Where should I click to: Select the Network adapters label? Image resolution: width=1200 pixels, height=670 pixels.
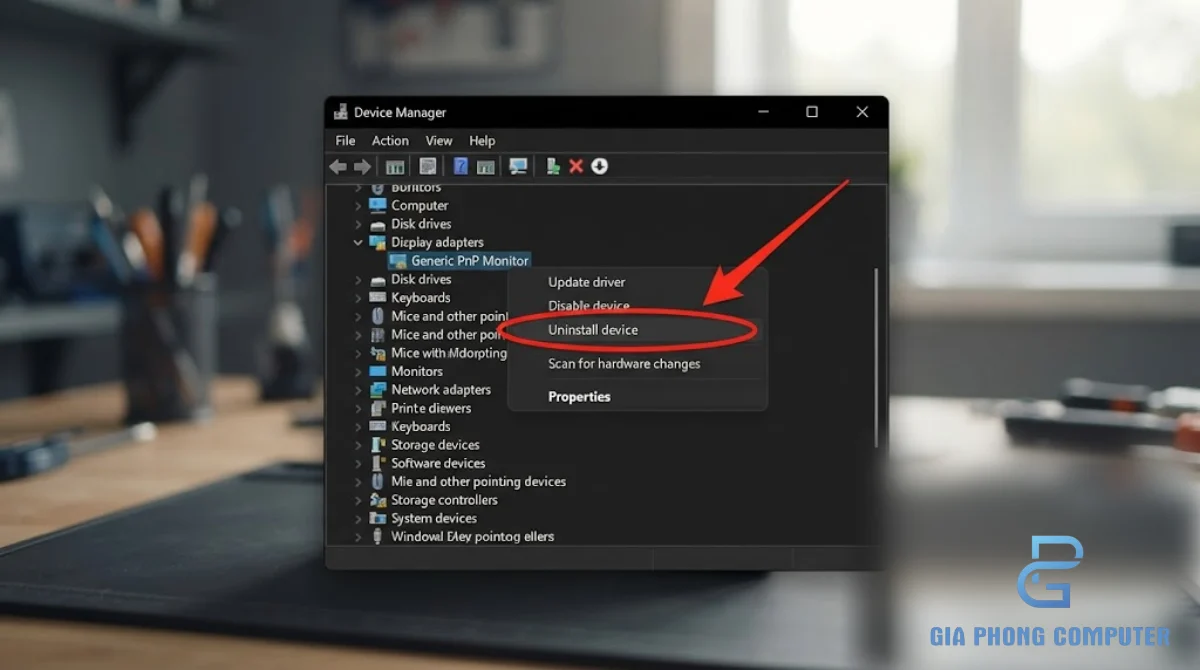[441, 390]
